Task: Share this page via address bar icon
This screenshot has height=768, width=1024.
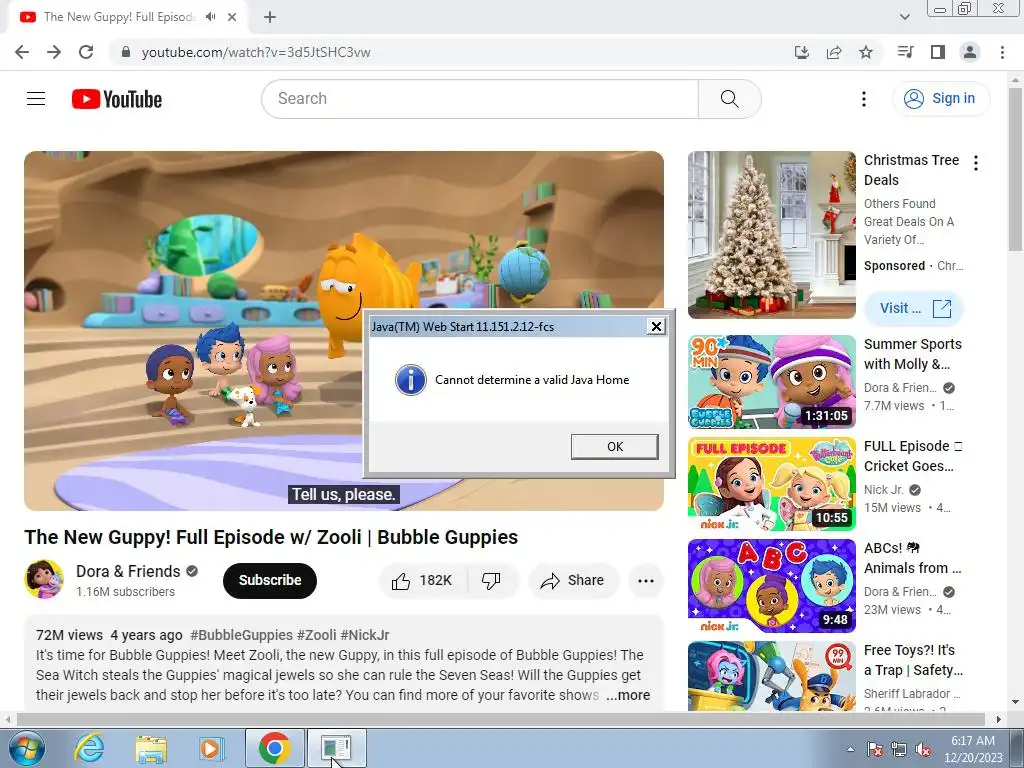Action: click(834, 52)
